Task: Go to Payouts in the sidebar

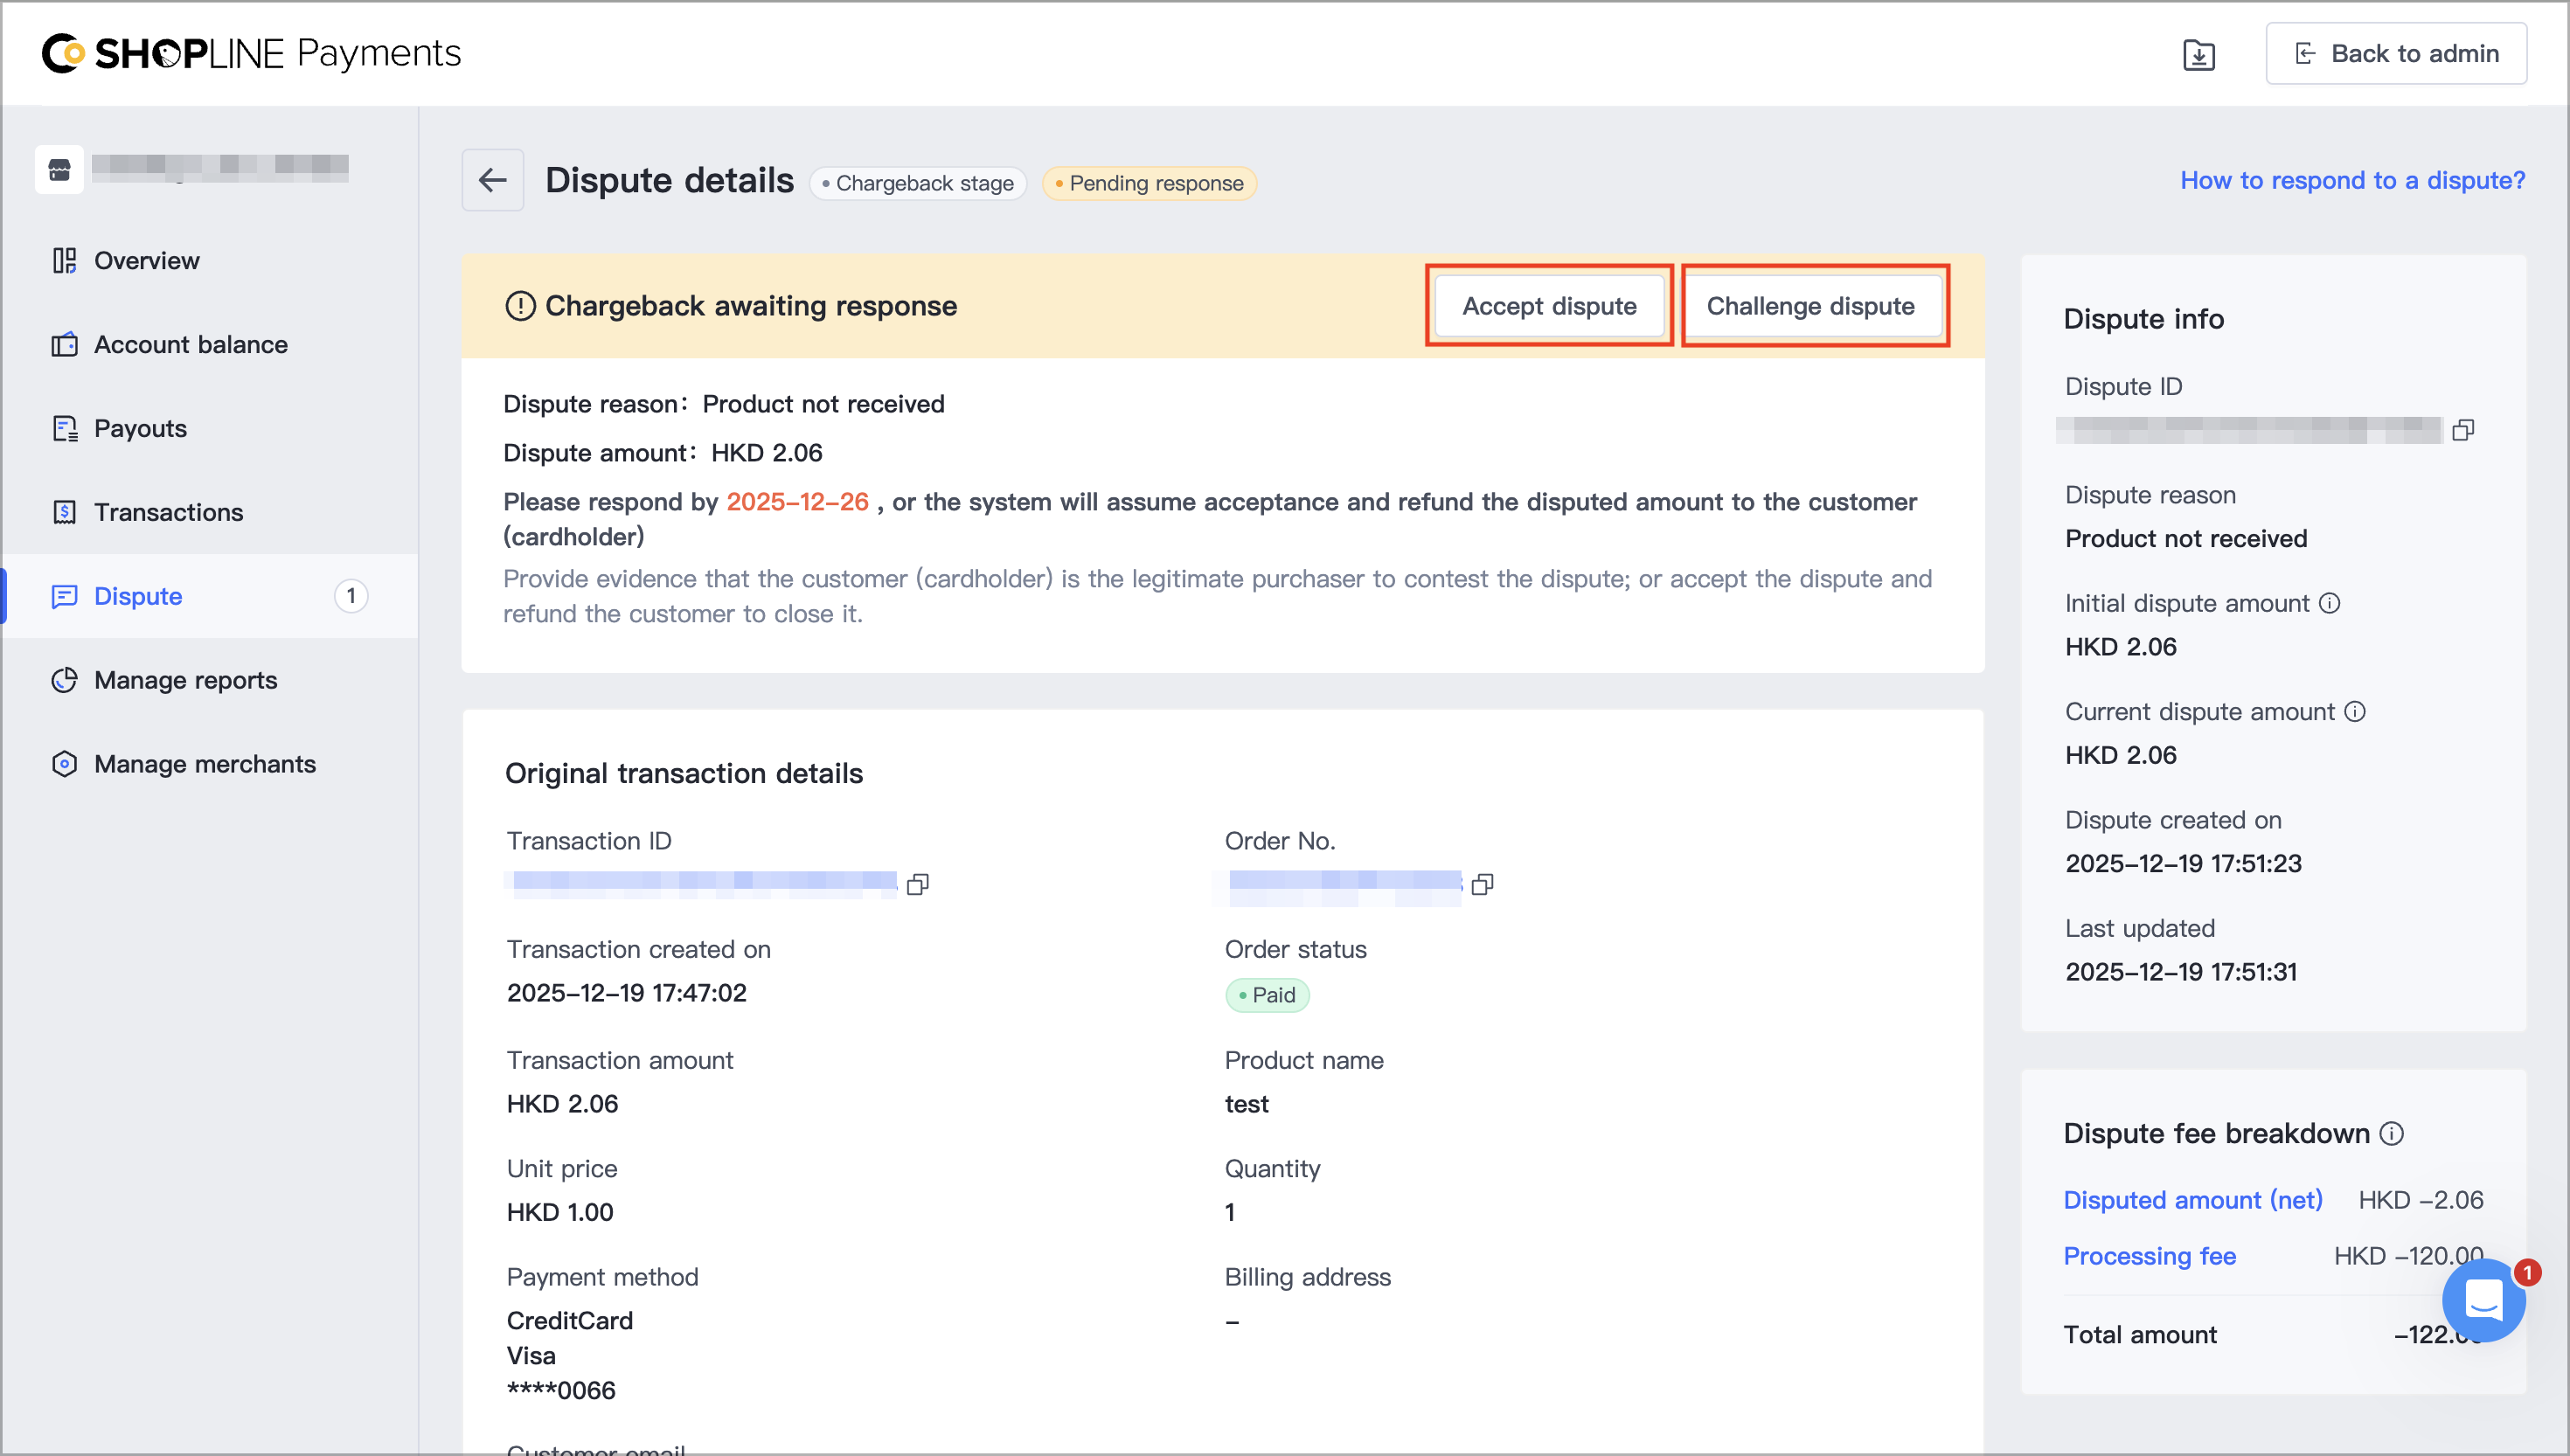Action: click(210, 429)
